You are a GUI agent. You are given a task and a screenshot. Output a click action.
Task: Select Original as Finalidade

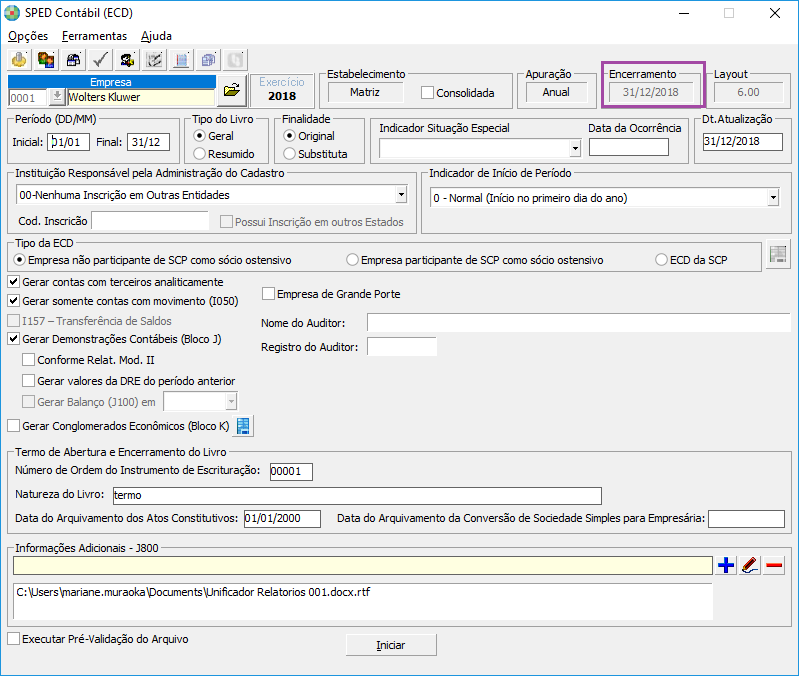(289, 136)
